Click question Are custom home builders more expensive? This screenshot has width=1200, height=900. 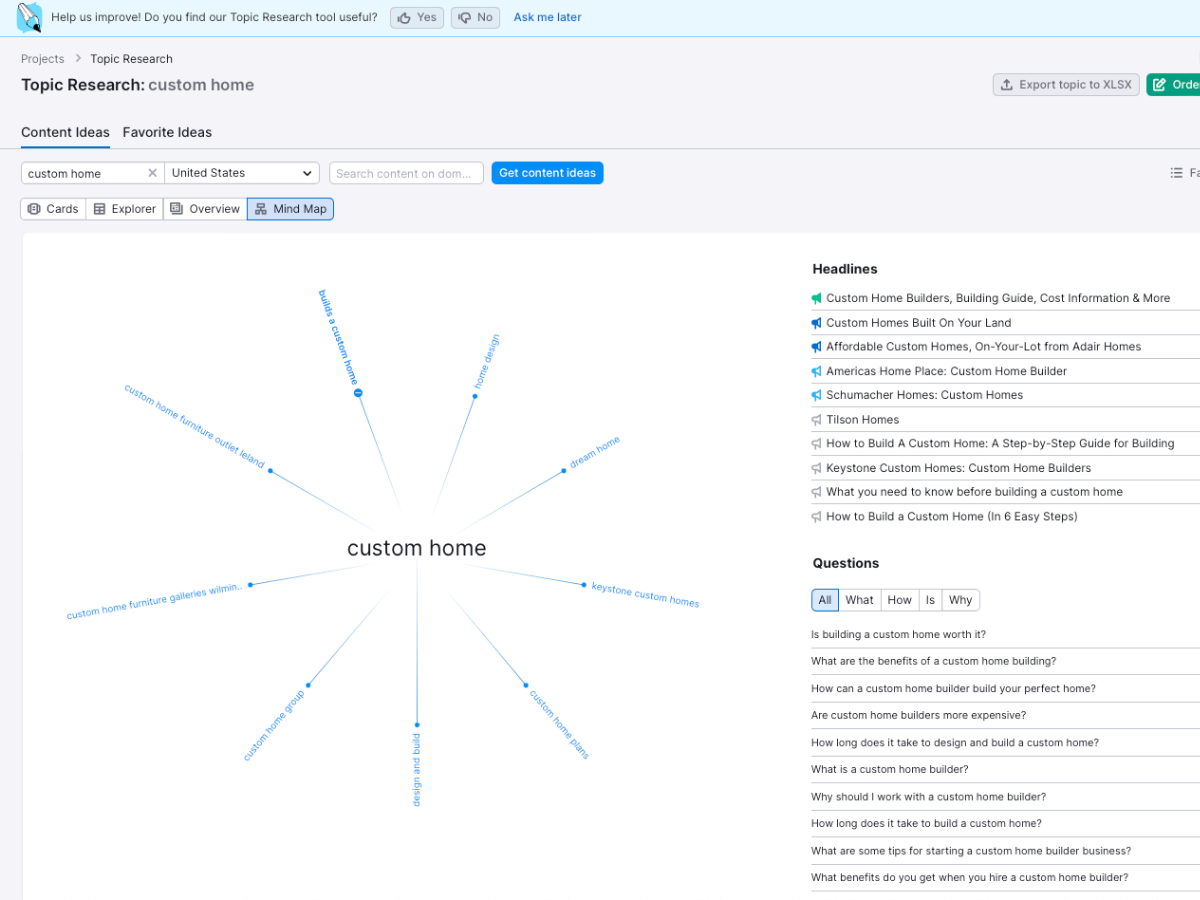click(x=918, y=716)
